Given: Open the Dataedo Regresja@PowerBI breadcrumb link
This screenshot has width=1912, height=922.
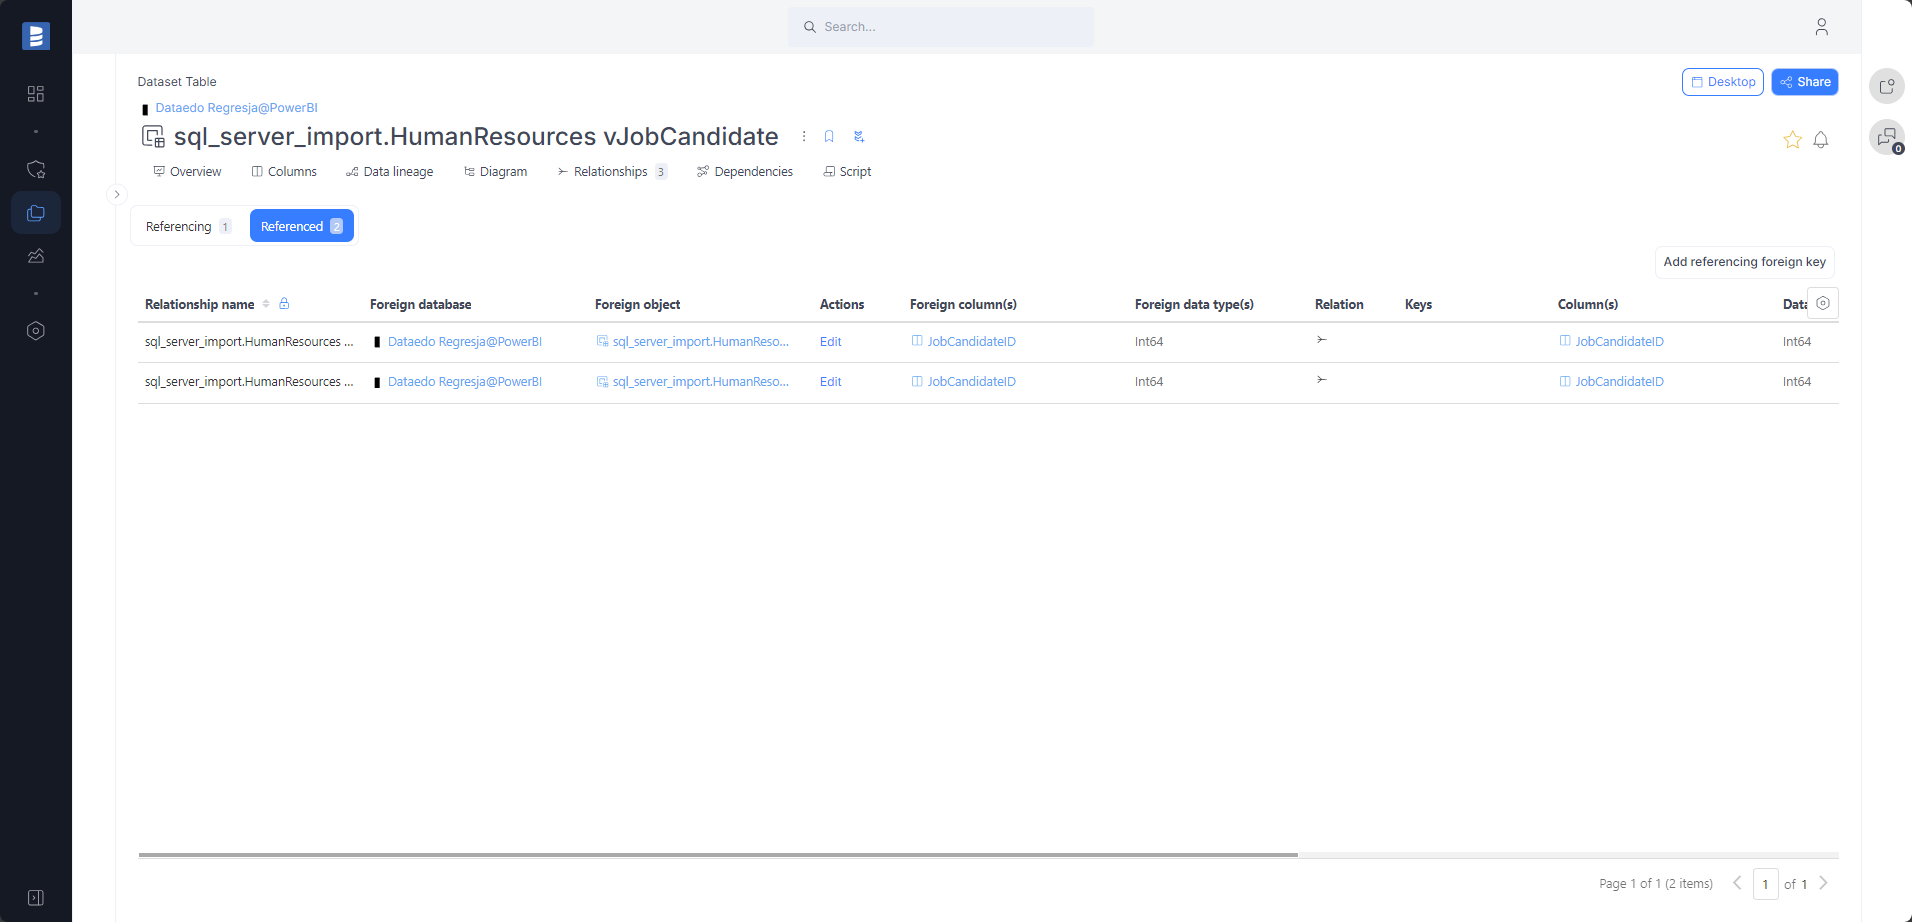Looking at the screenshot, I should [236, 108].
